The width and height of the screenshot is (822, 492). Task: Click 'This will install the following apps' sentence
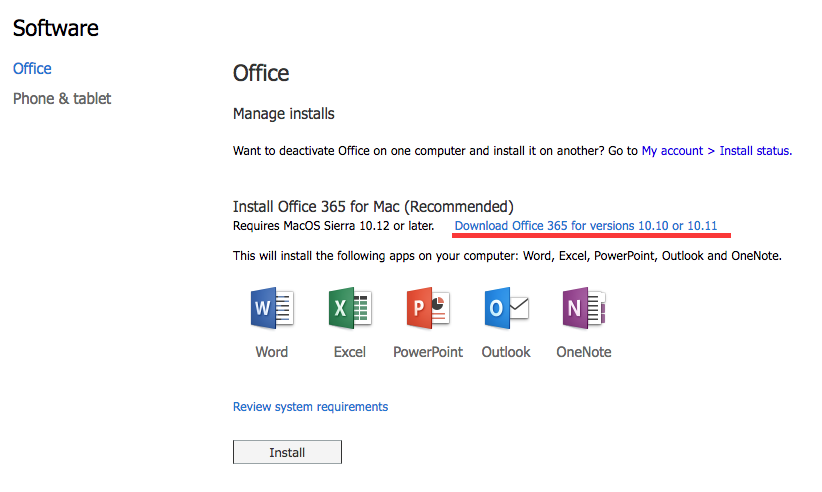(x=507, y=256)
